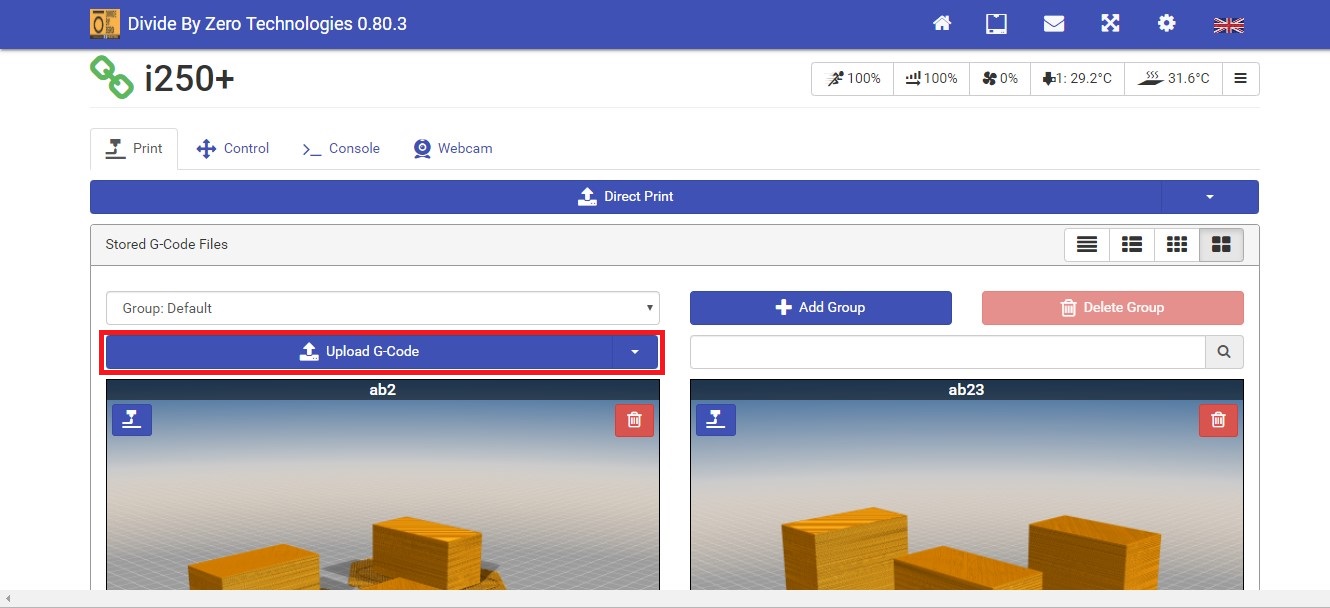Expand the Upload G-Code dropdown arrow
Screen dimensions: 1330x608
click(x=635, y=352)
